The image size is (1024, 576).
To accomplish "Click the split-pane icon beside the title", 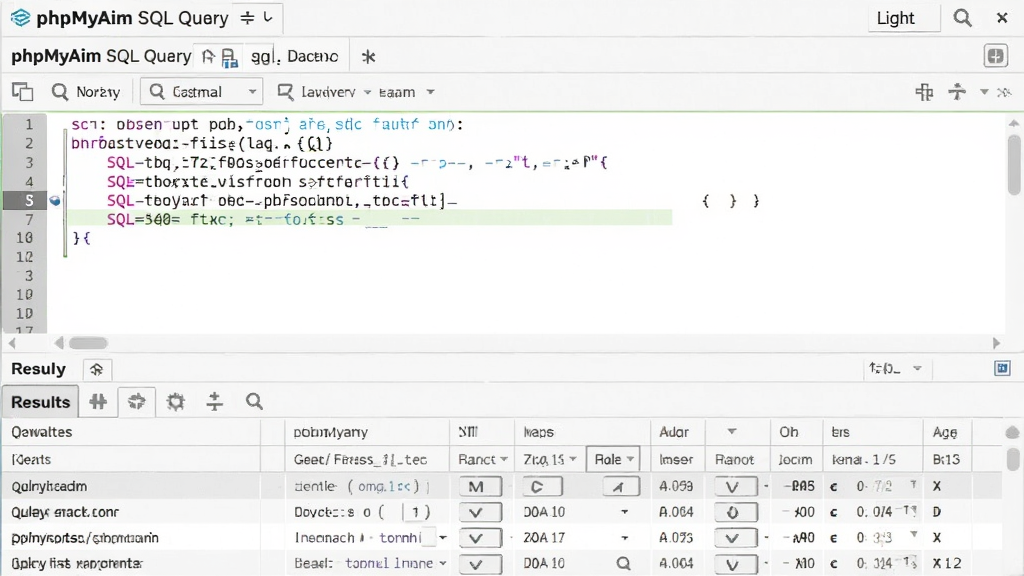I will click(247, 18).
